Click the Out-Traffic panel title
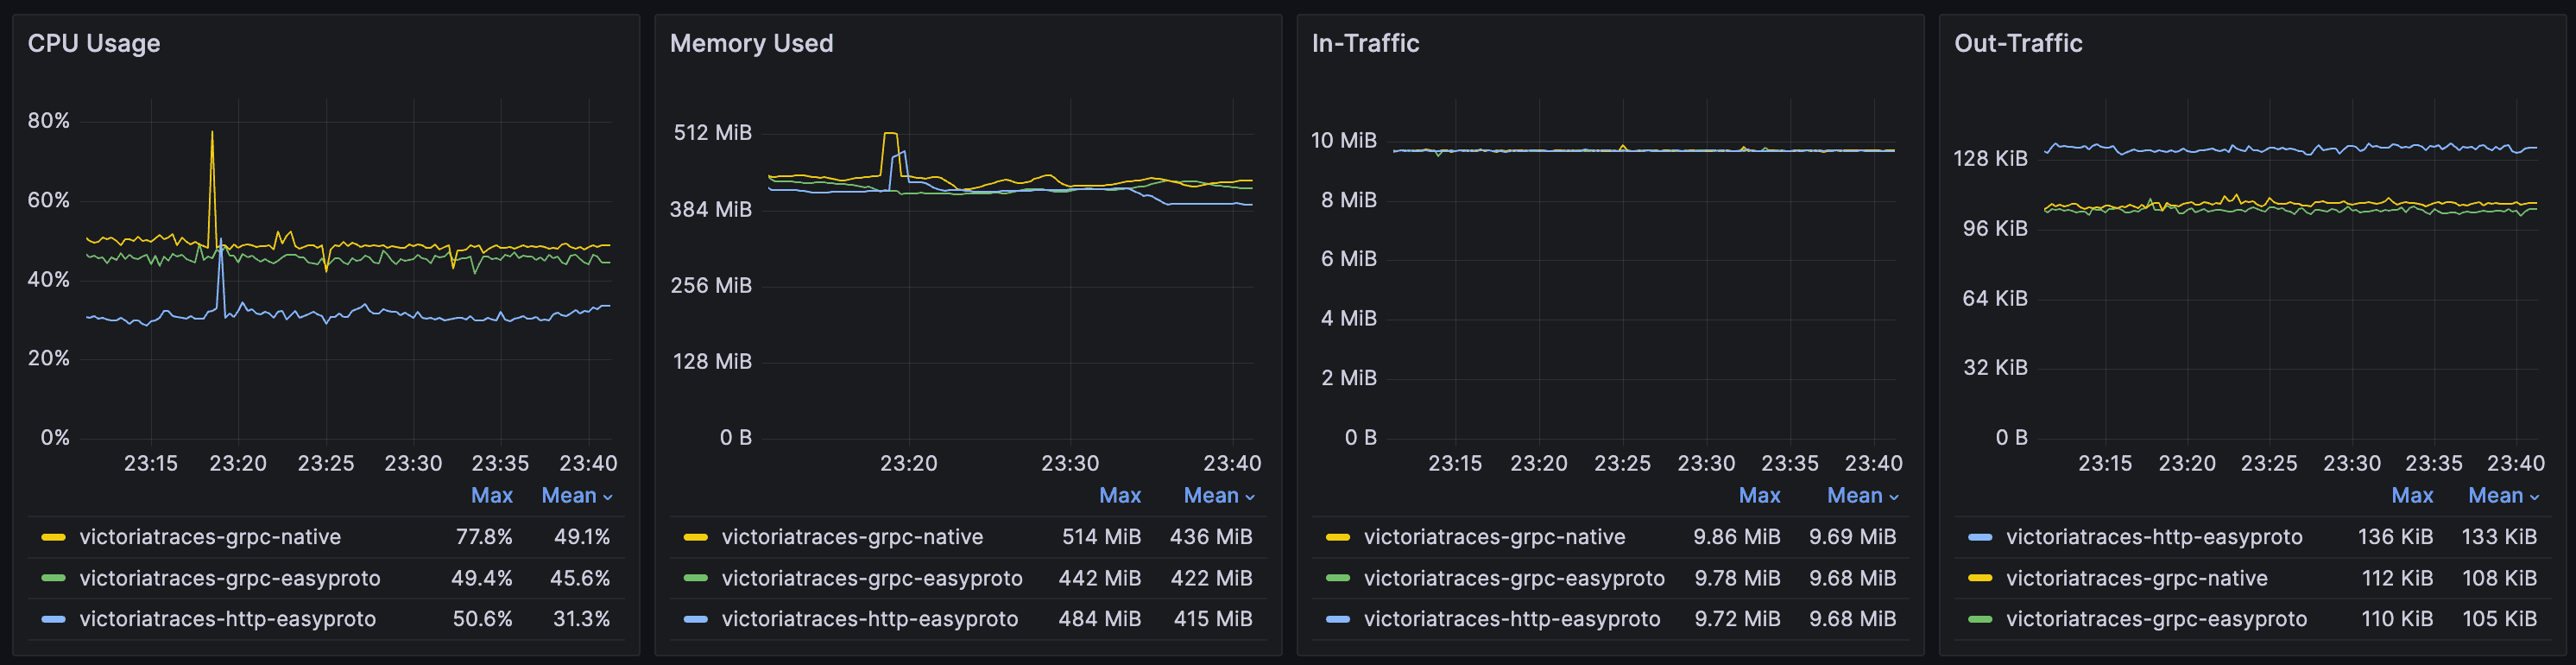The width and height of the screenshot is (2576, 665). point(2018,43)
